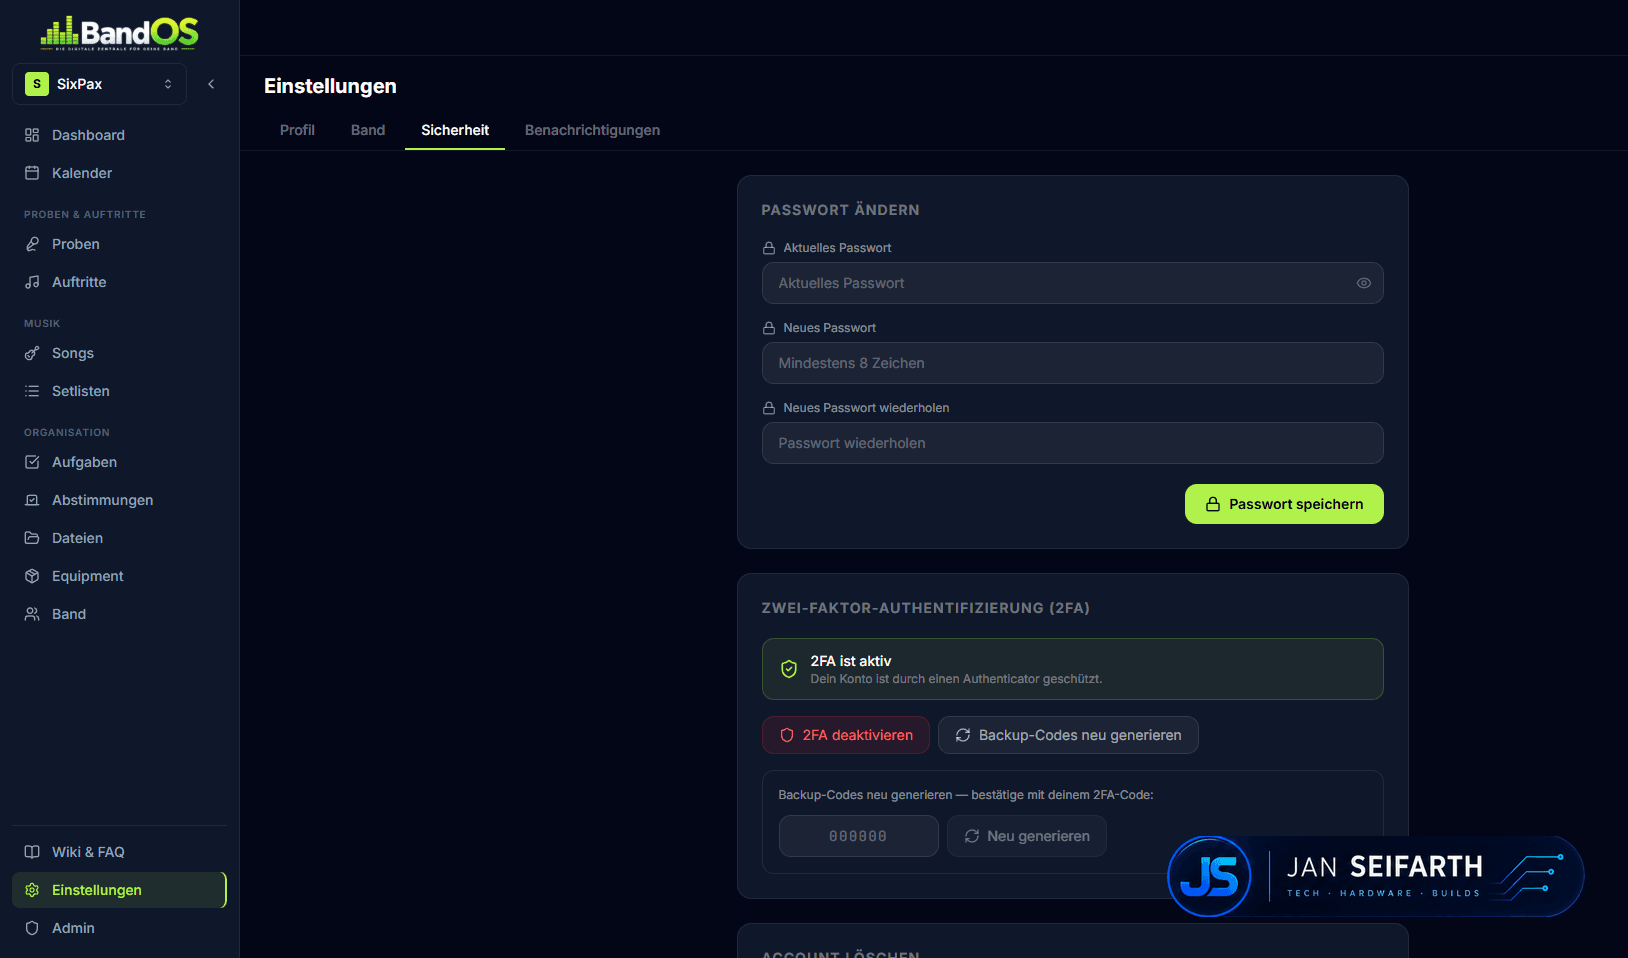Viewport: 1628px width, 958px height.
Task: Click the Equipment box icon
Action: pyautogui.click(x=32, y=576)
